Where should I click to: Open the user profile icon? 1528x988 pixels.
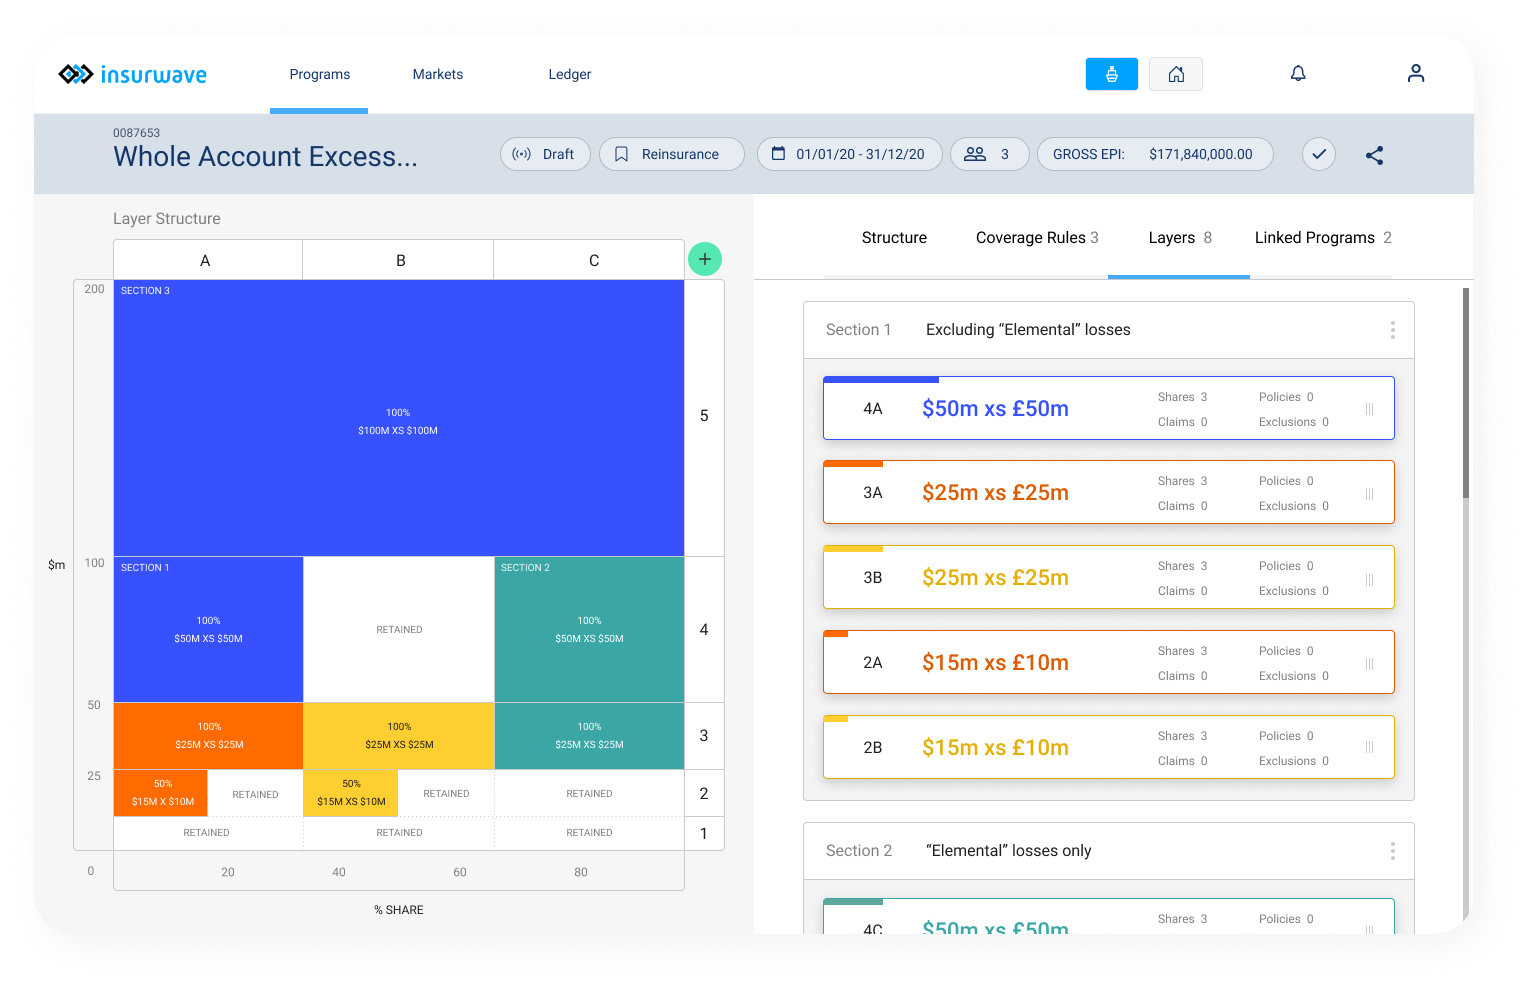click(1415, 73)
